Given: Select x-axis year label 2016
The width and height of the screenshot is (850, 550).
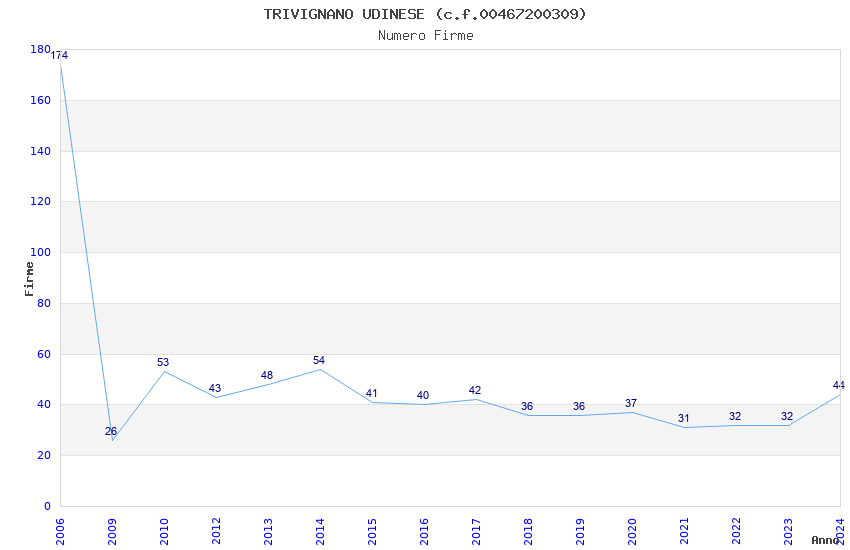Looking at the screenshot, I should tap(424, 532).
